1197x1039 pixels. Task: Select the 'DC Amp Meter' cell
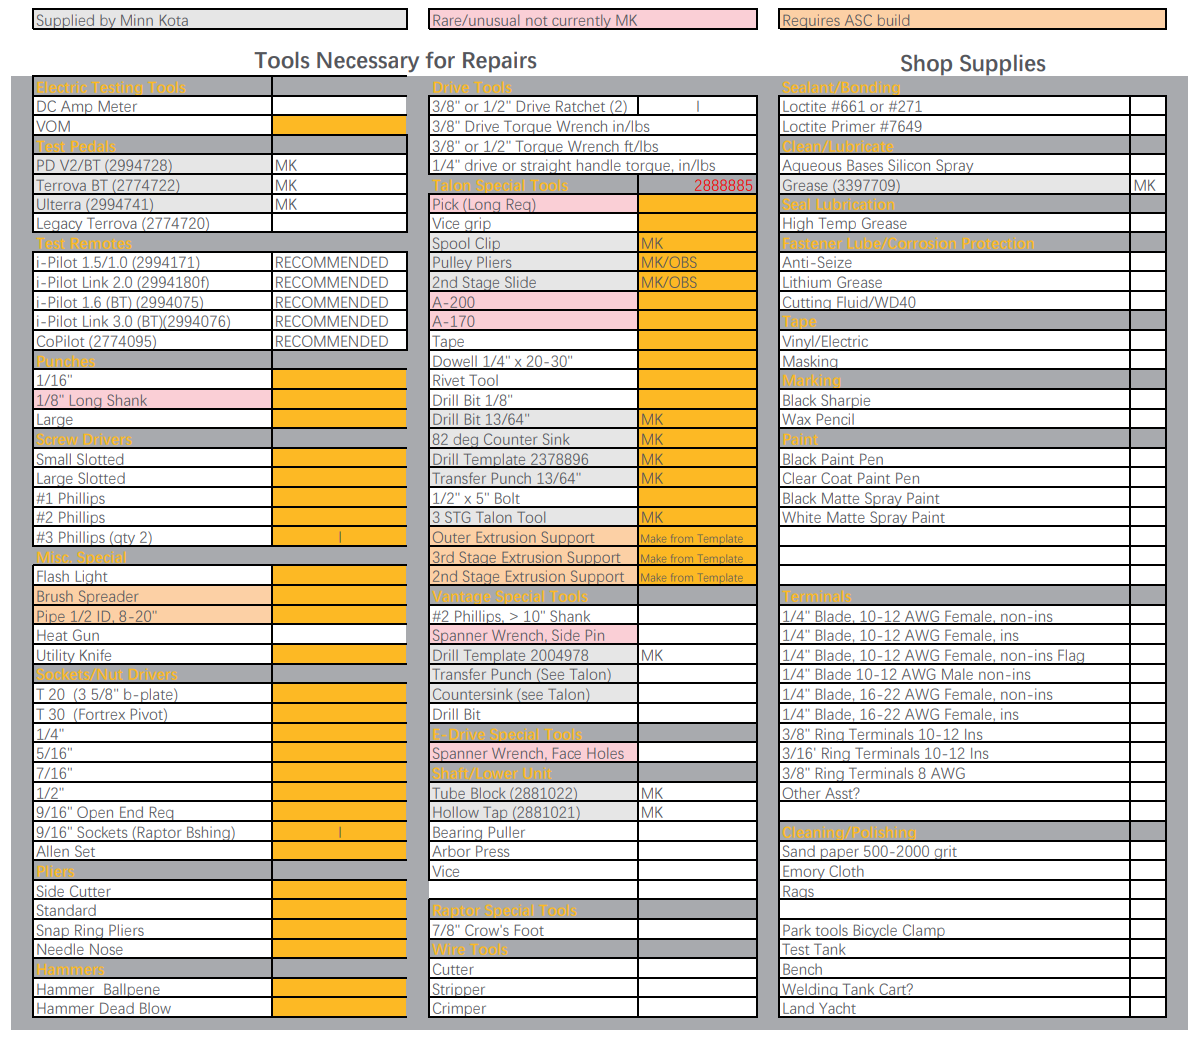click(x=153, y=107)
